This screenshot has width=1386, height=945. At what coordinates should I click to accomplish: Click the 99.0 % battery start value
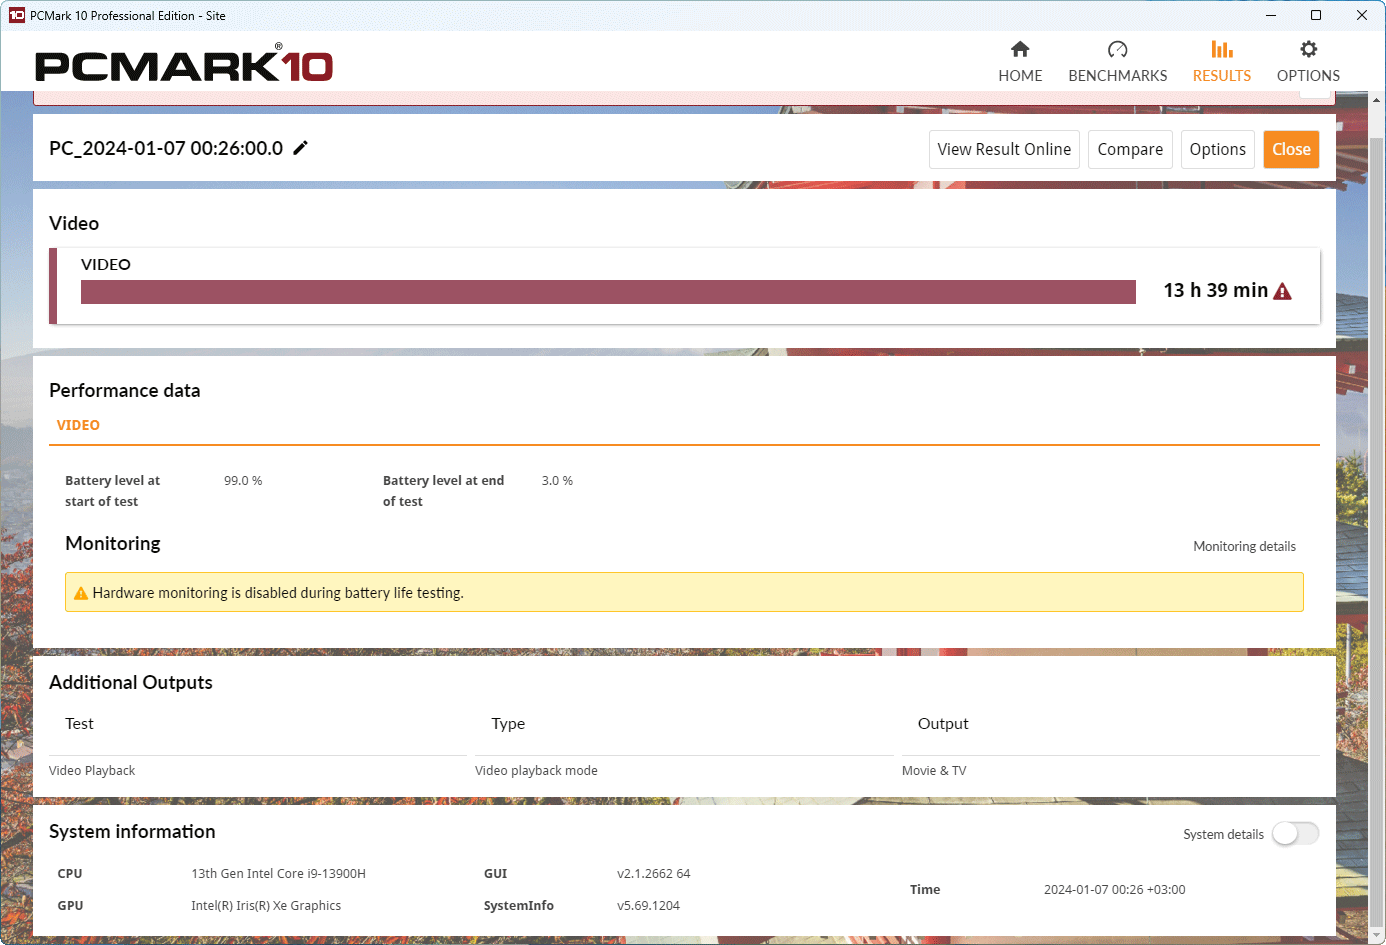click(243, 481)
